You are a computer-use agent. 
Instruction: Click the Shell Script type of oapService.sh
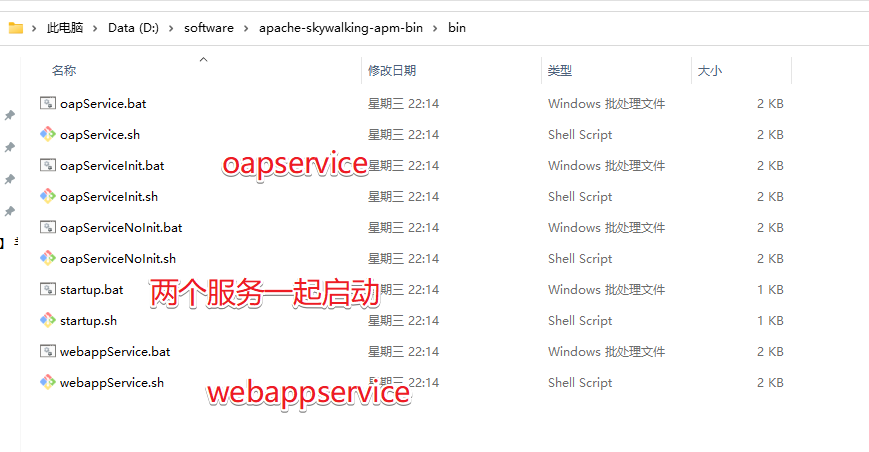click(x=580, y=135)
